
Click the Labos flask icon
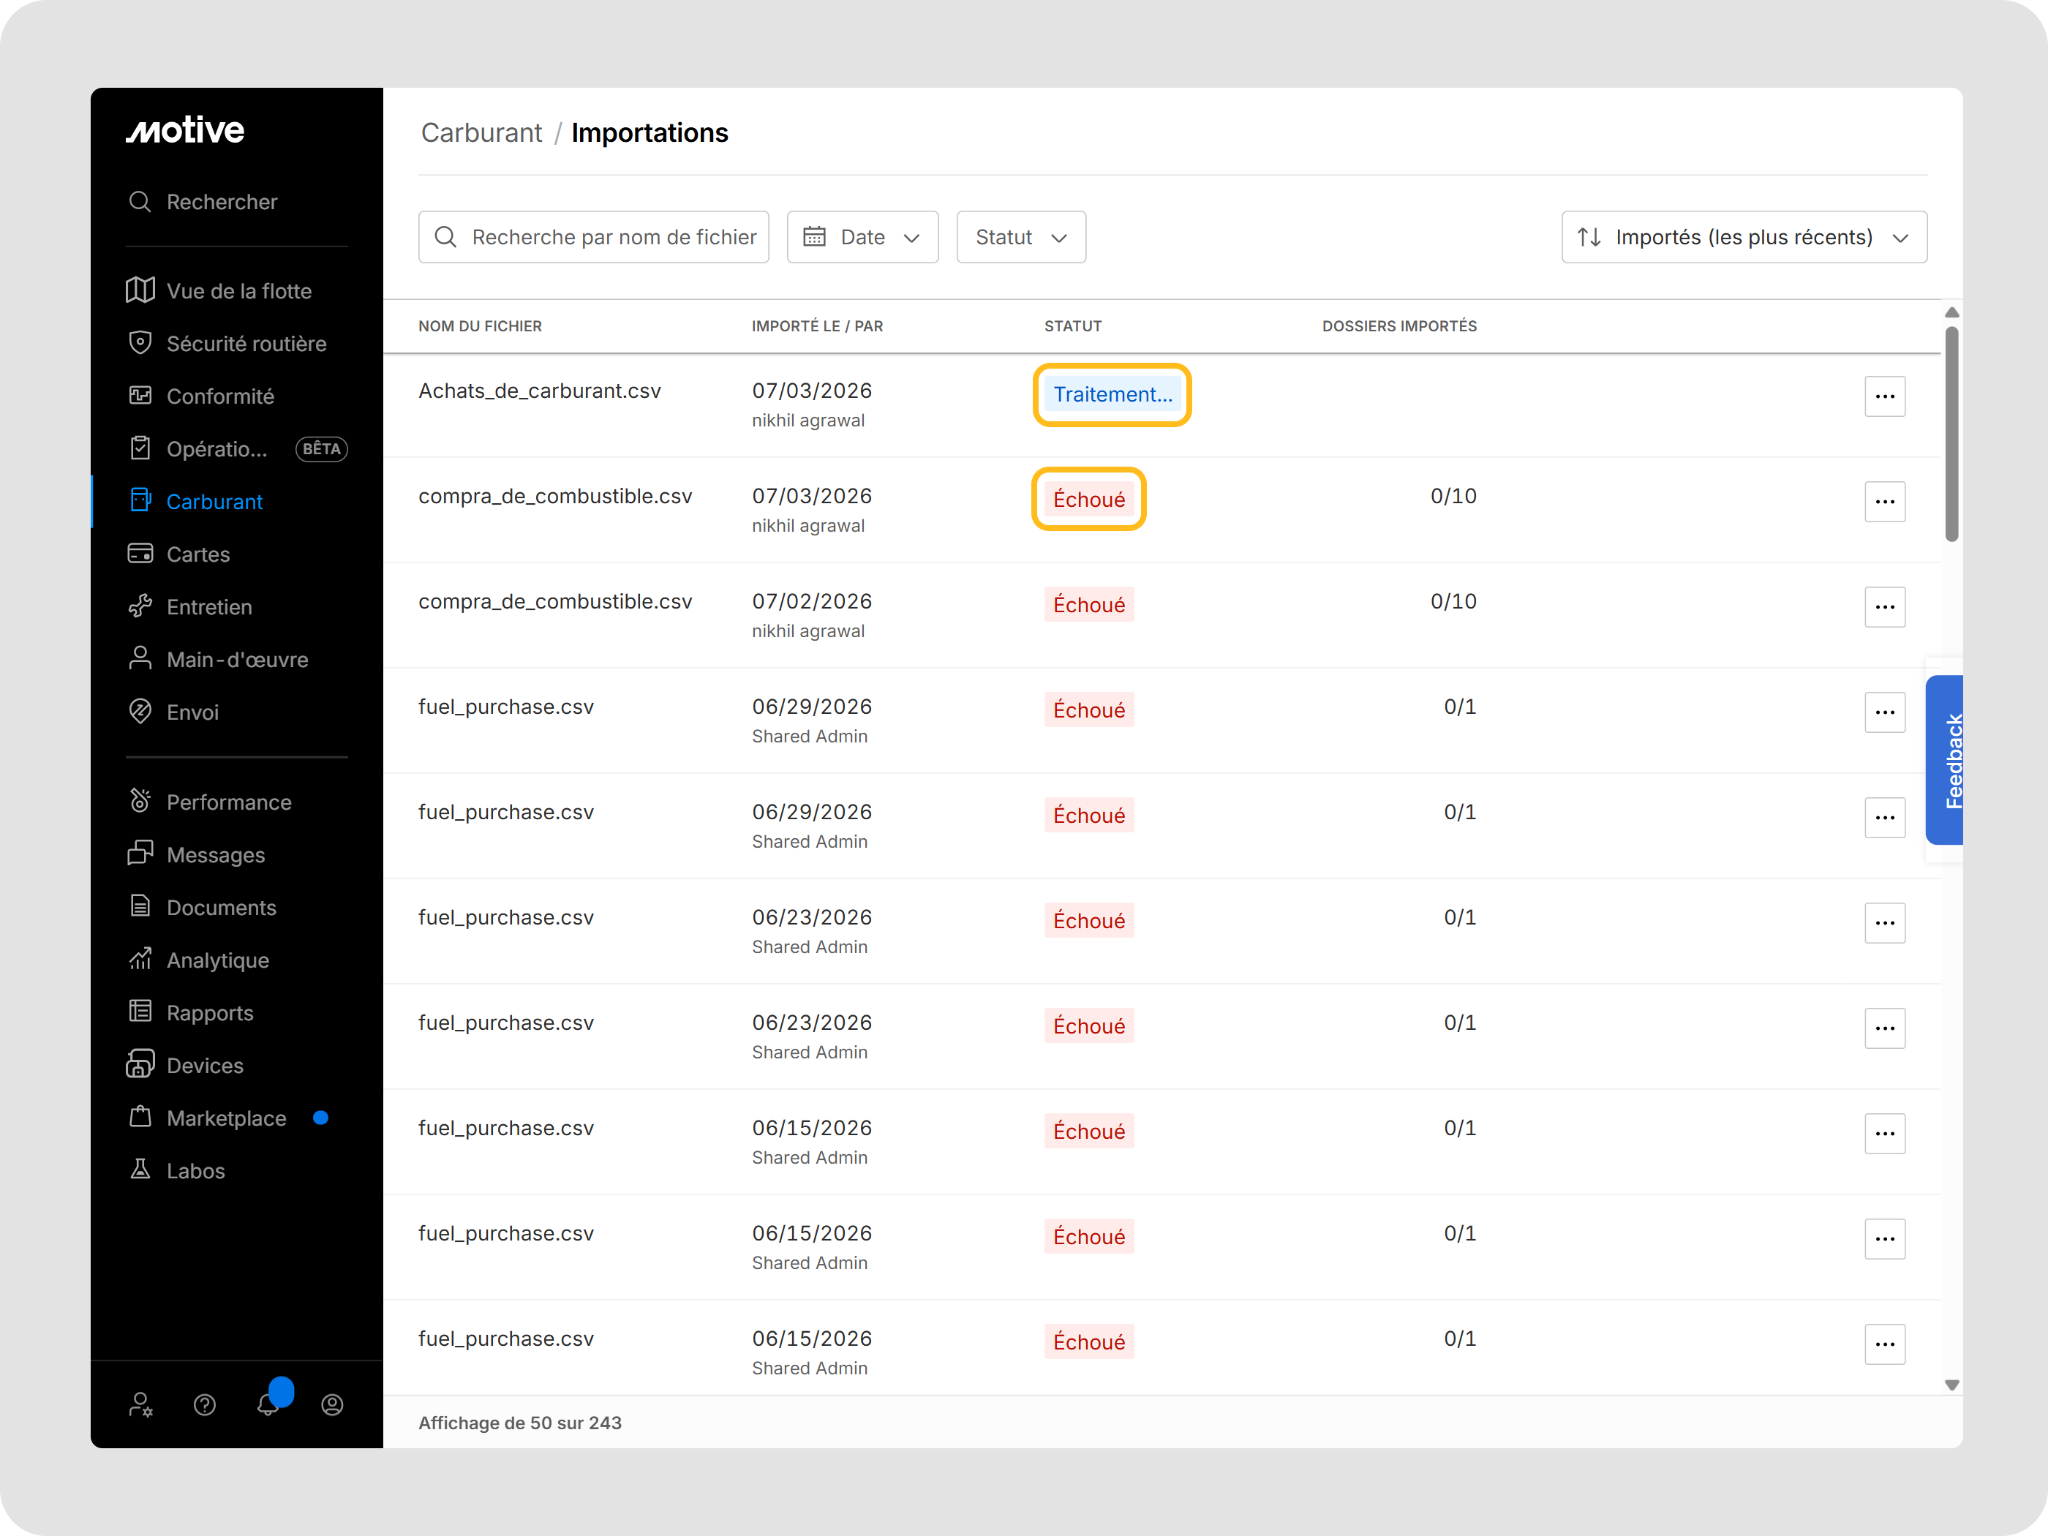click(x=140, y=1170)
